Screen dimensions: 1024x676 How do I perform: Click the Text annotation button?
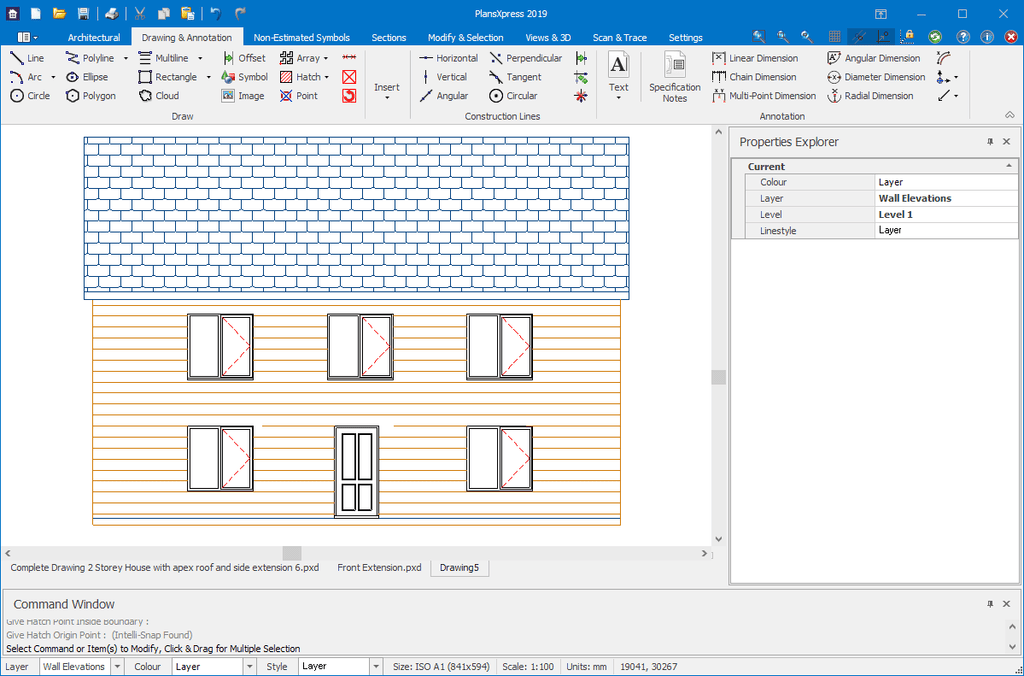(619, 75)
